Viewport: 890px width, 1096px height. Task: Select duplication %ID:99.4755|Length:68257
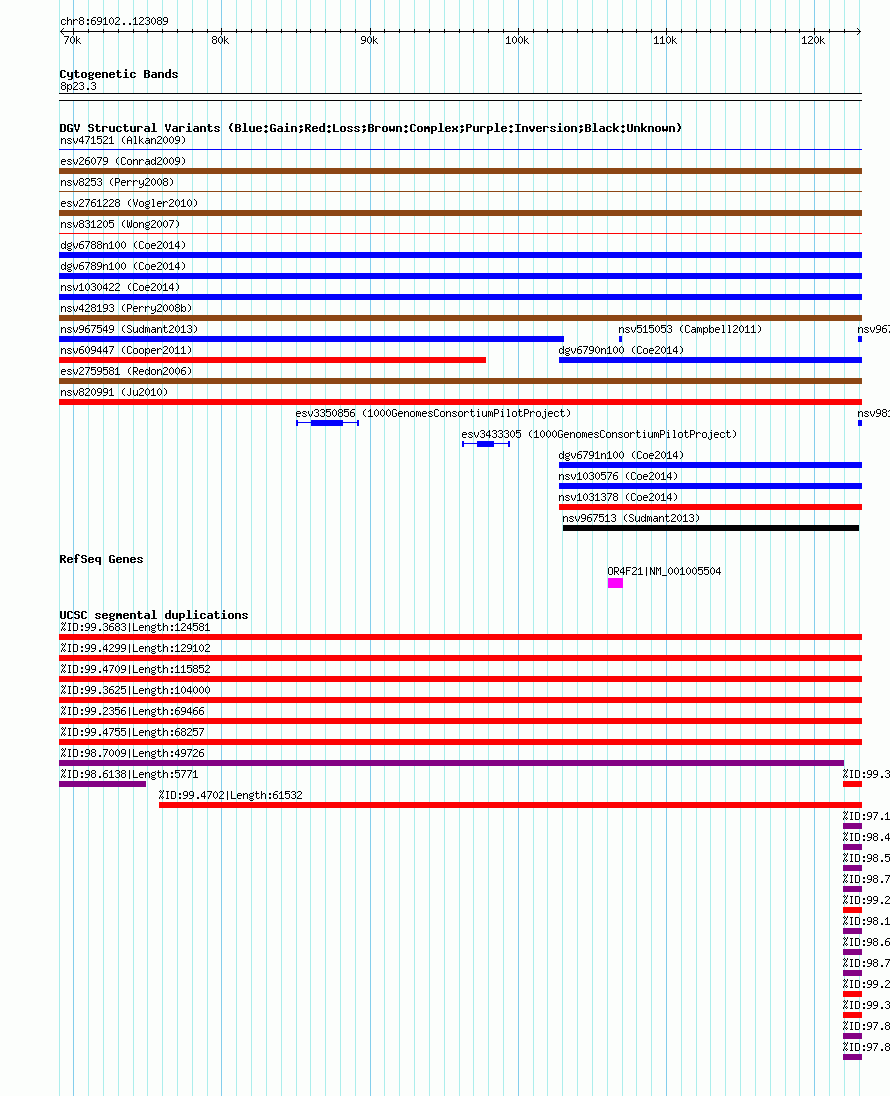132,733
